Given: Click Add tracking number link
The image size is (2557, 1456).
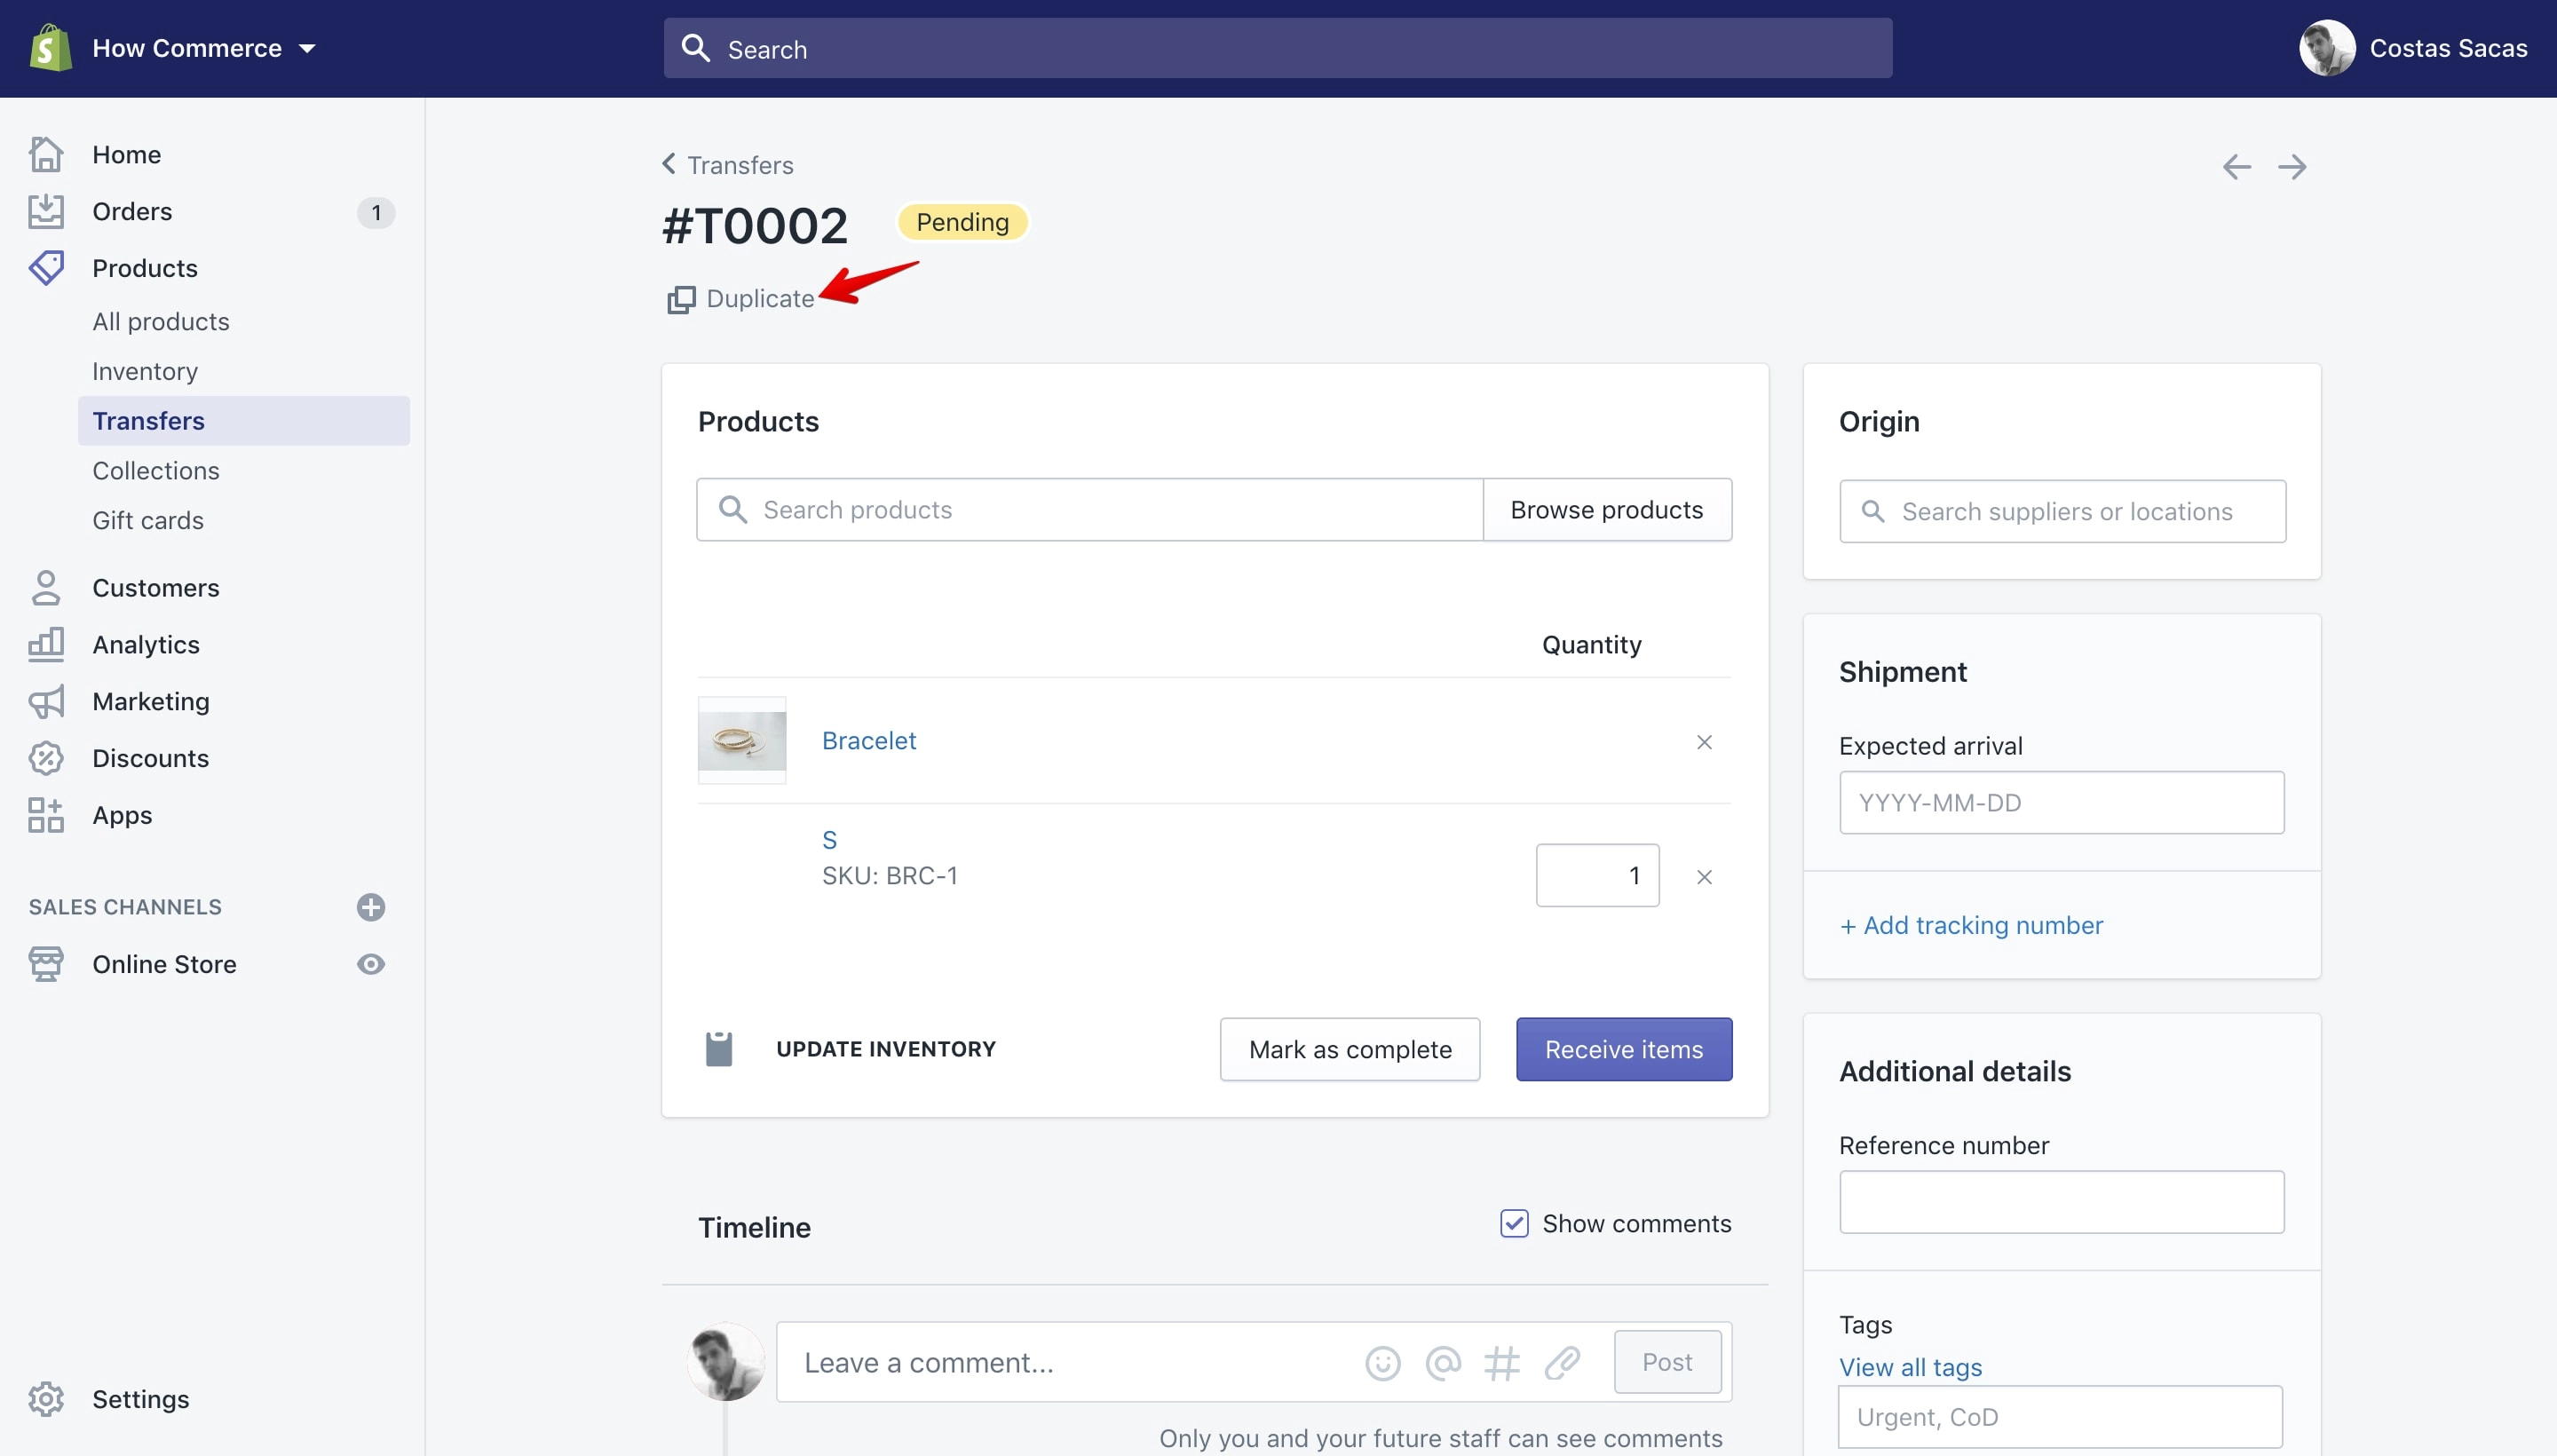Looking at the screenshot, I should pyautogui.click(x=1971, y=925).
